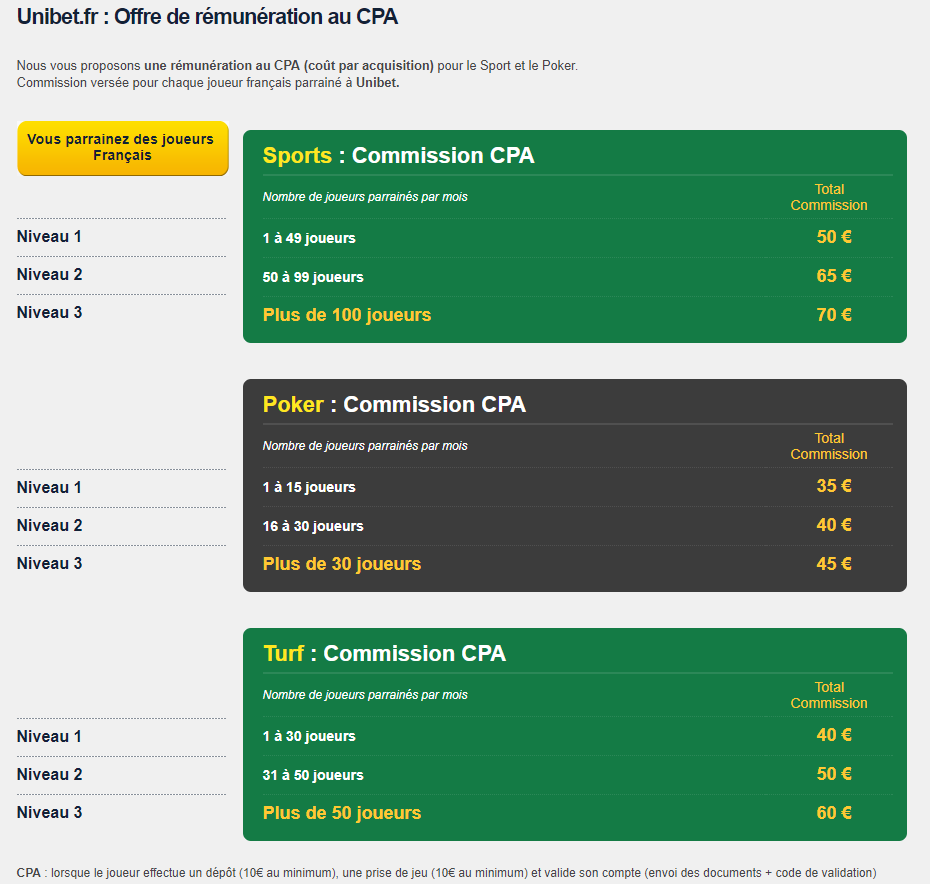This screenshot has height=884, width=930.
Task: Click the Poker Commission CPA heading
Action: pos(394,405)
